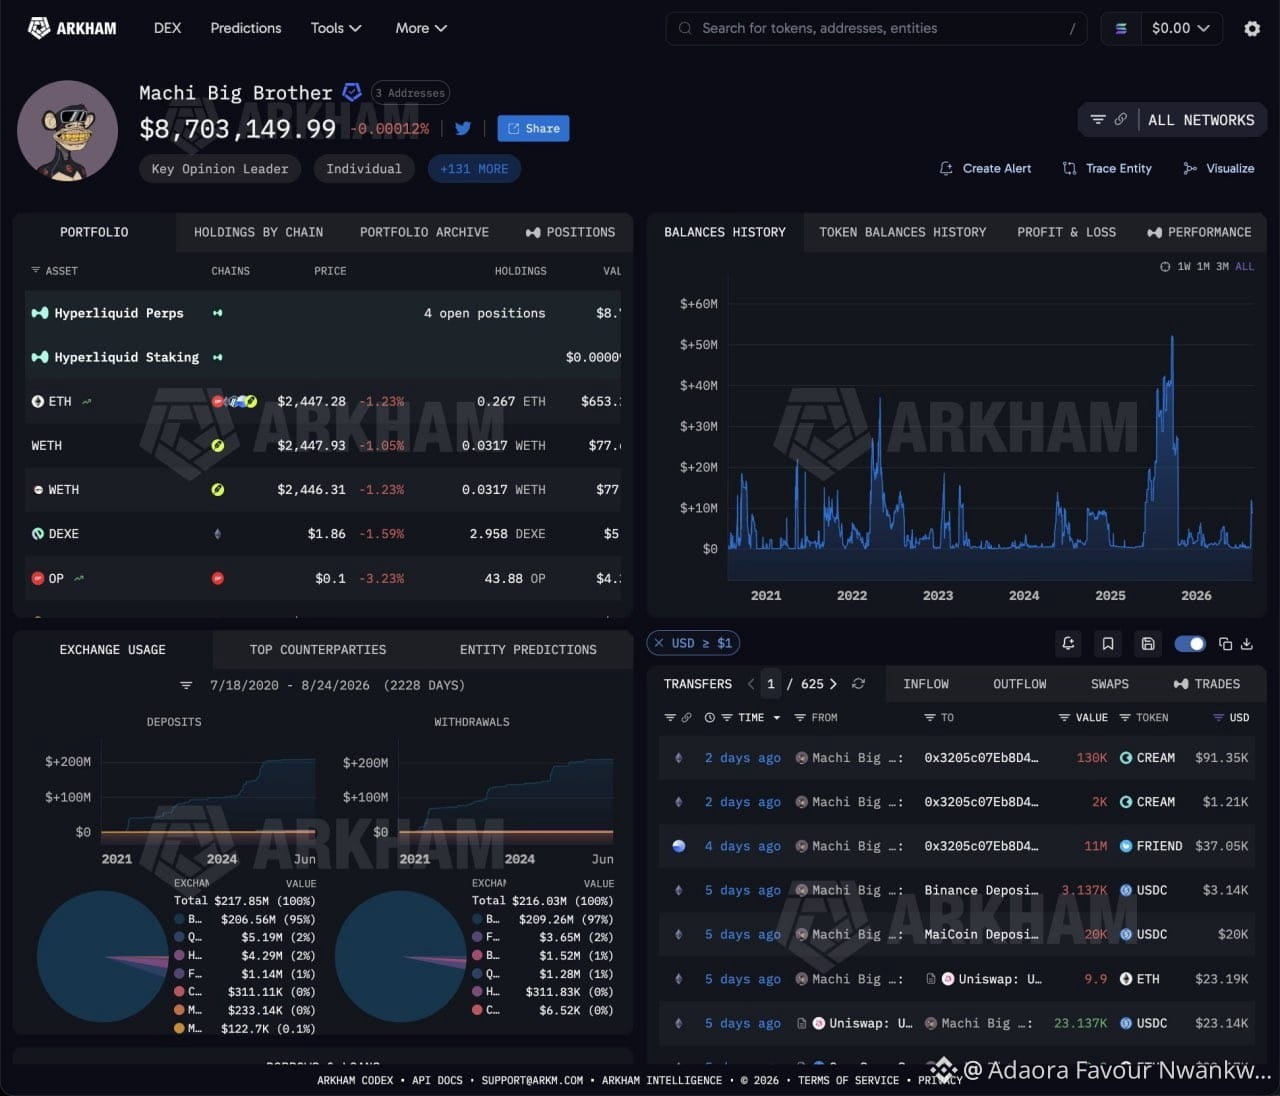1280x1096 pixels.
Task: Click the bell icon on Create Alert
Action: point(946,168)
